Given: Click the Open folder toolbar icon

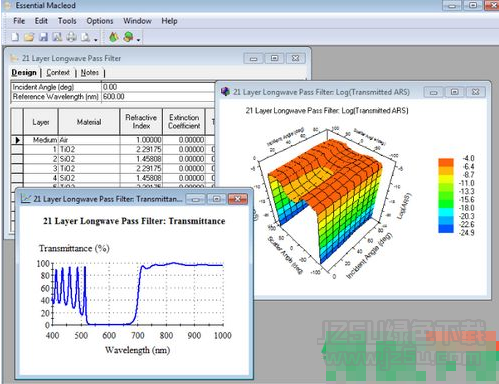Looking at the screenshot, I should pyautogui.click(x=29, y=37).
